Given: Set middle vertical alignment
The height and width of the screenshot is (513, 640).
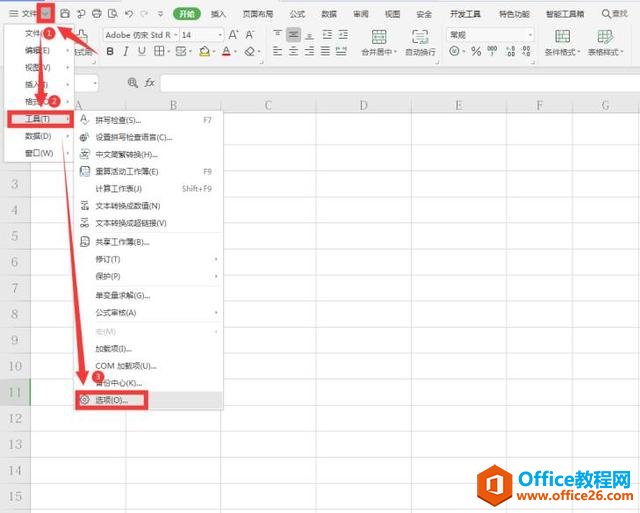Looking at the screenshot, I should (293, 35).
